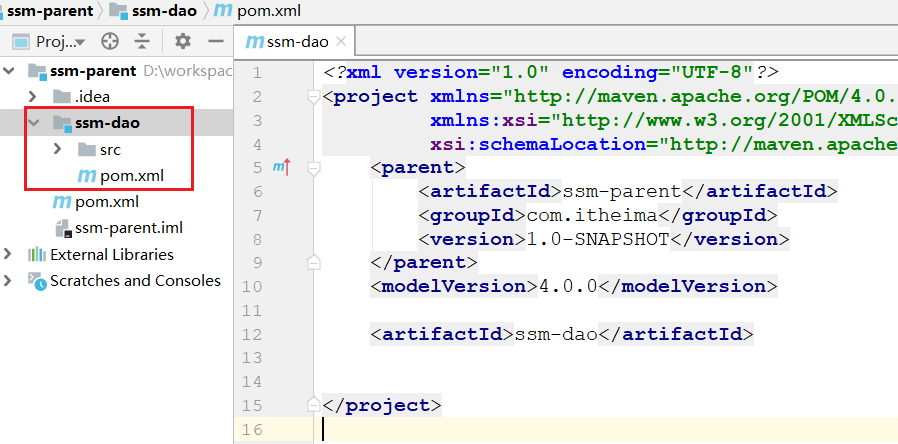Expand the .idea folder
This screenshot has height=444, width=898.
tap(35, 97)
